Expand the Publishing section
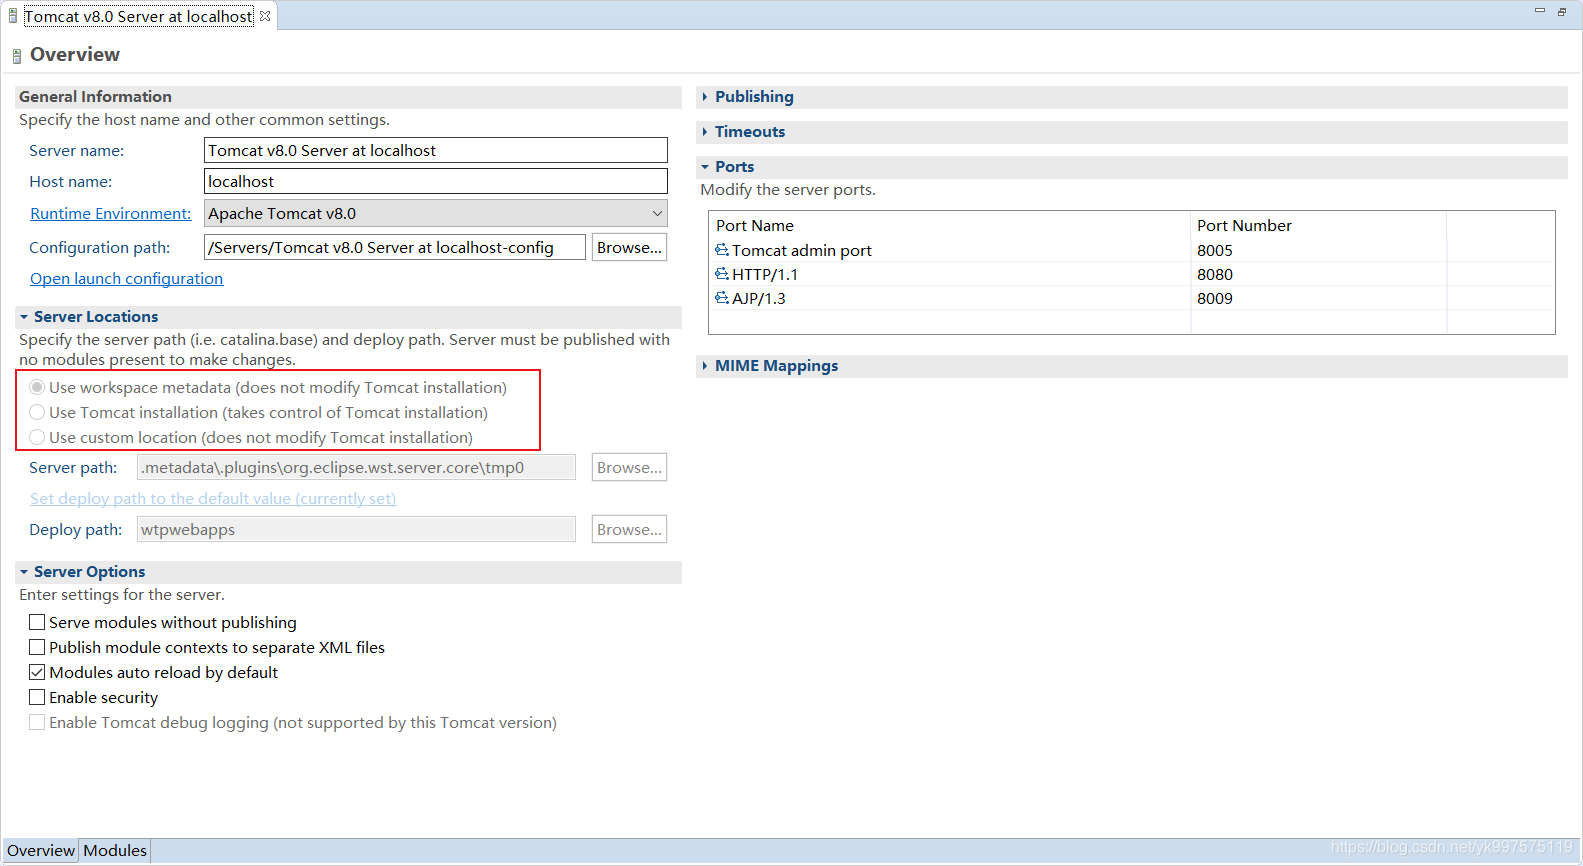Image resolution: width=1583 pixels, height=866 pixels. tap(705, 97)
